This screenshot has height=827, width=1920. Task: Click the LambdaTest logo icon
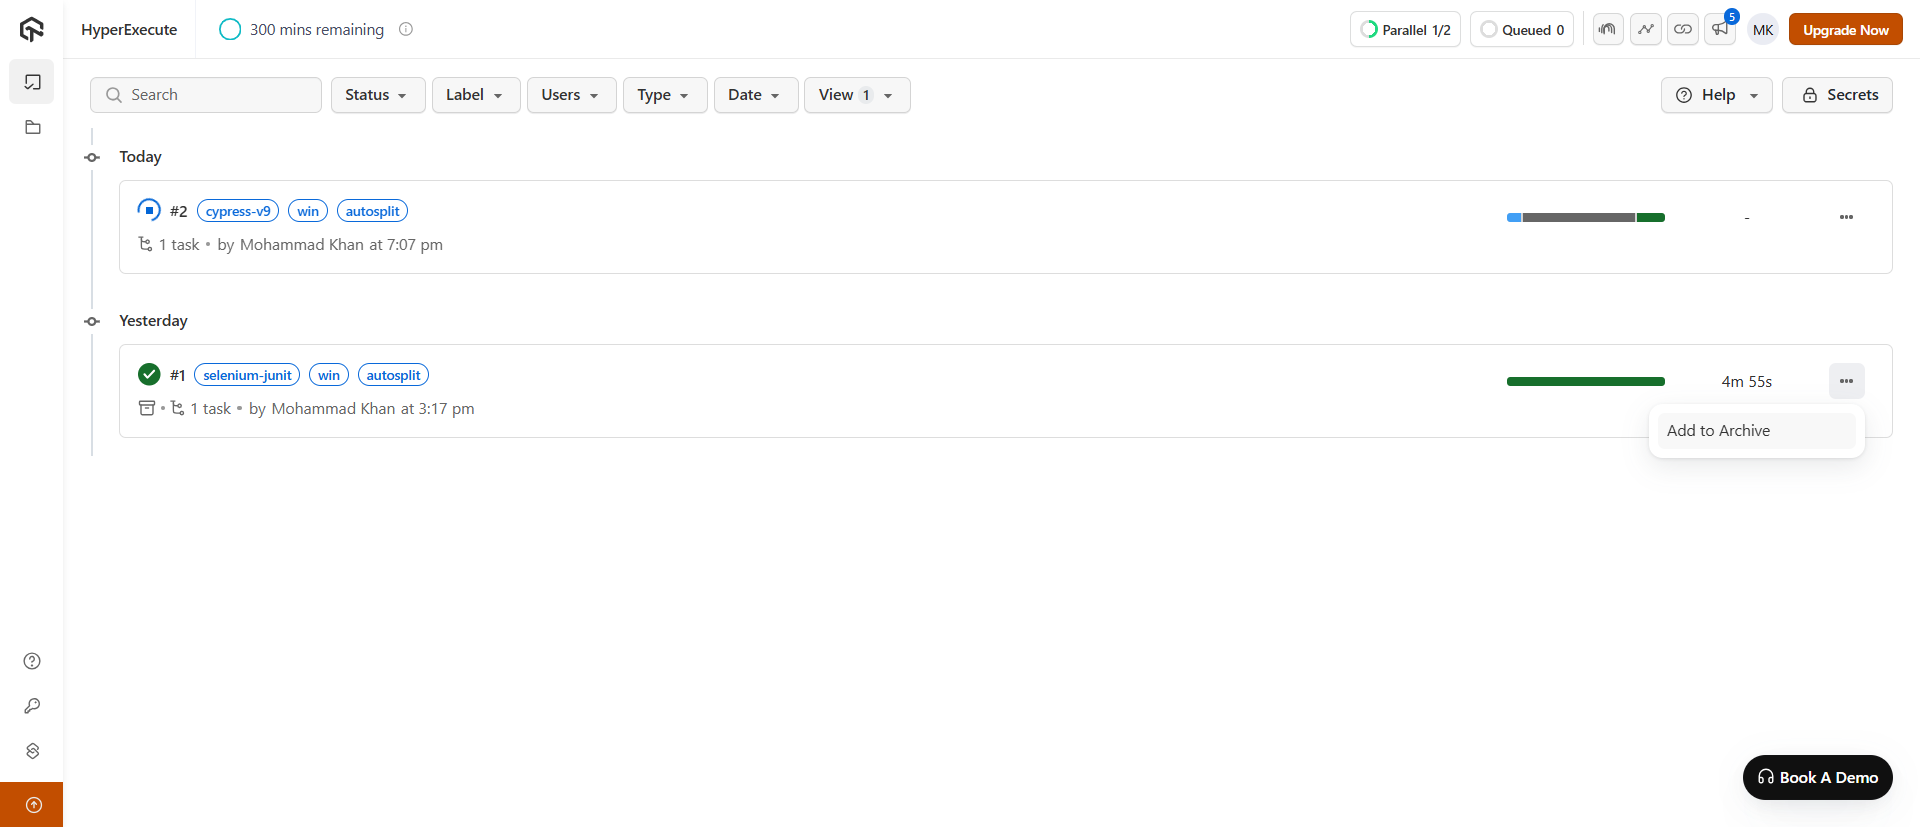32,30
